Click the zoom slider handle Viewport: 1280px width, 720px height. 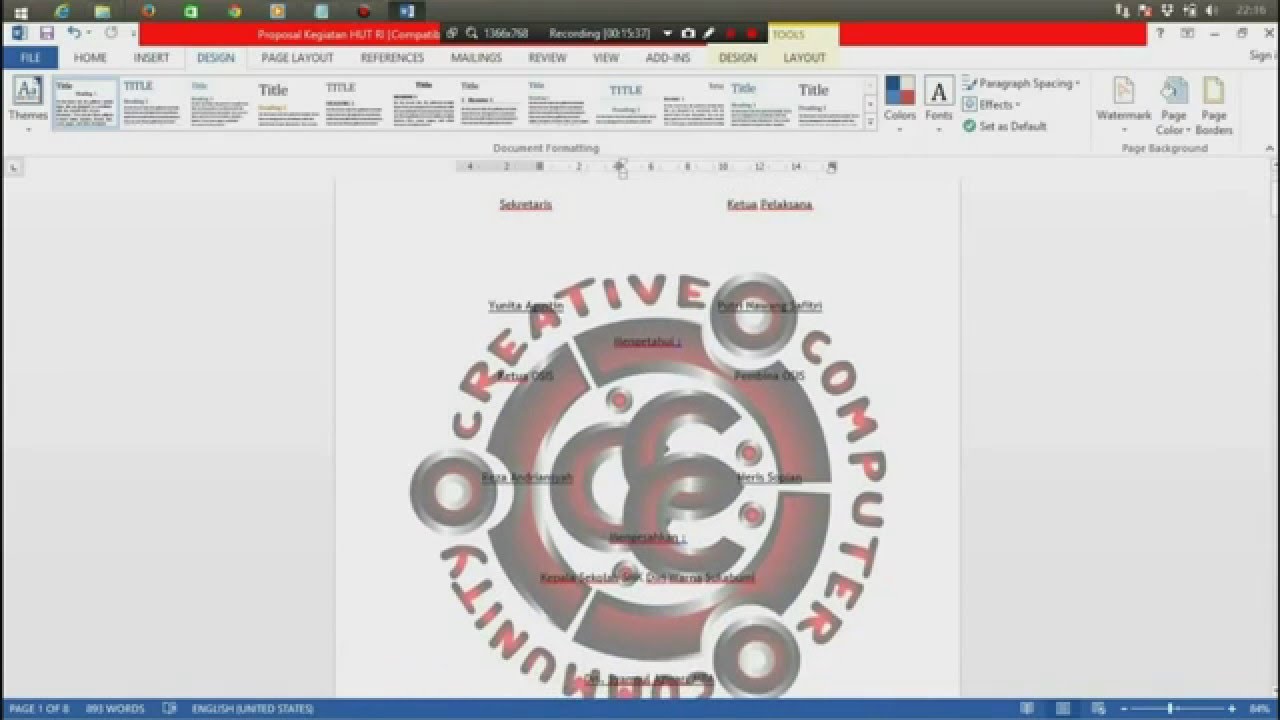coord(1170,709)
